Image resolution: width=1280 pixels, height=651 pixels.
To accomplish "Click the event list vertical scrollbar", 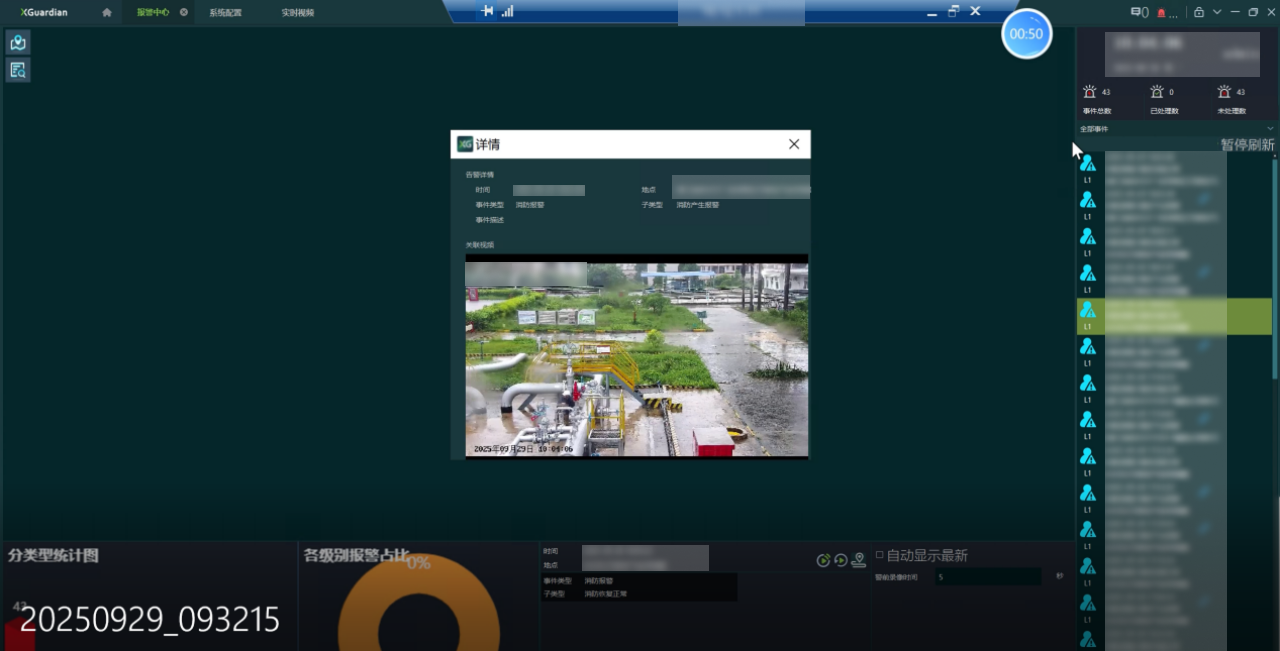I will coord(1274,270).
